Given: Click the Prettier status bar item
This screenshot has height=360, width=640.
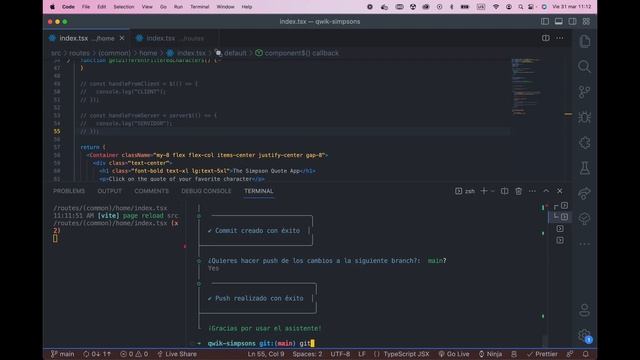Looking at the screenshot, I should coord(542,354).
